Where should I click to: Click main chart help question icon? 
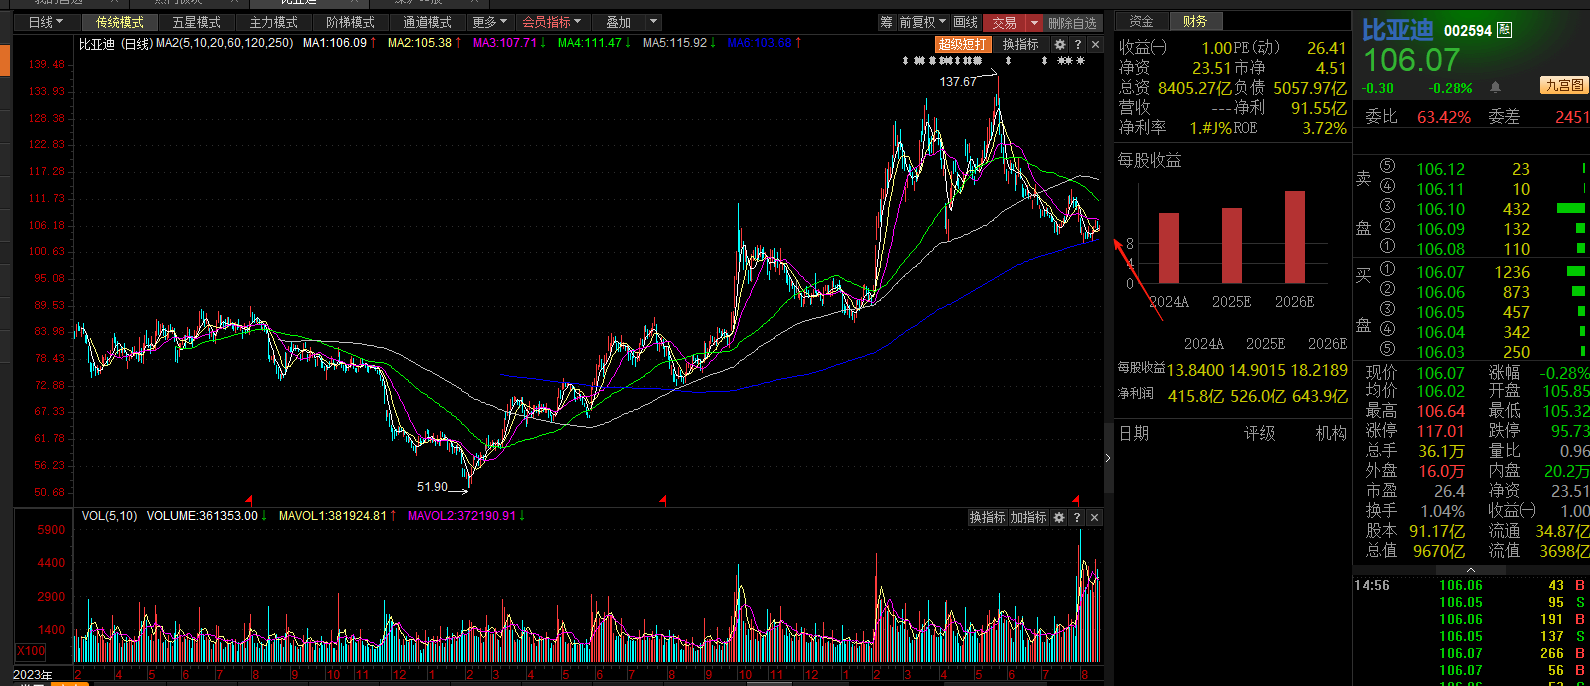pyautogui.click(x=1077, y=45)
